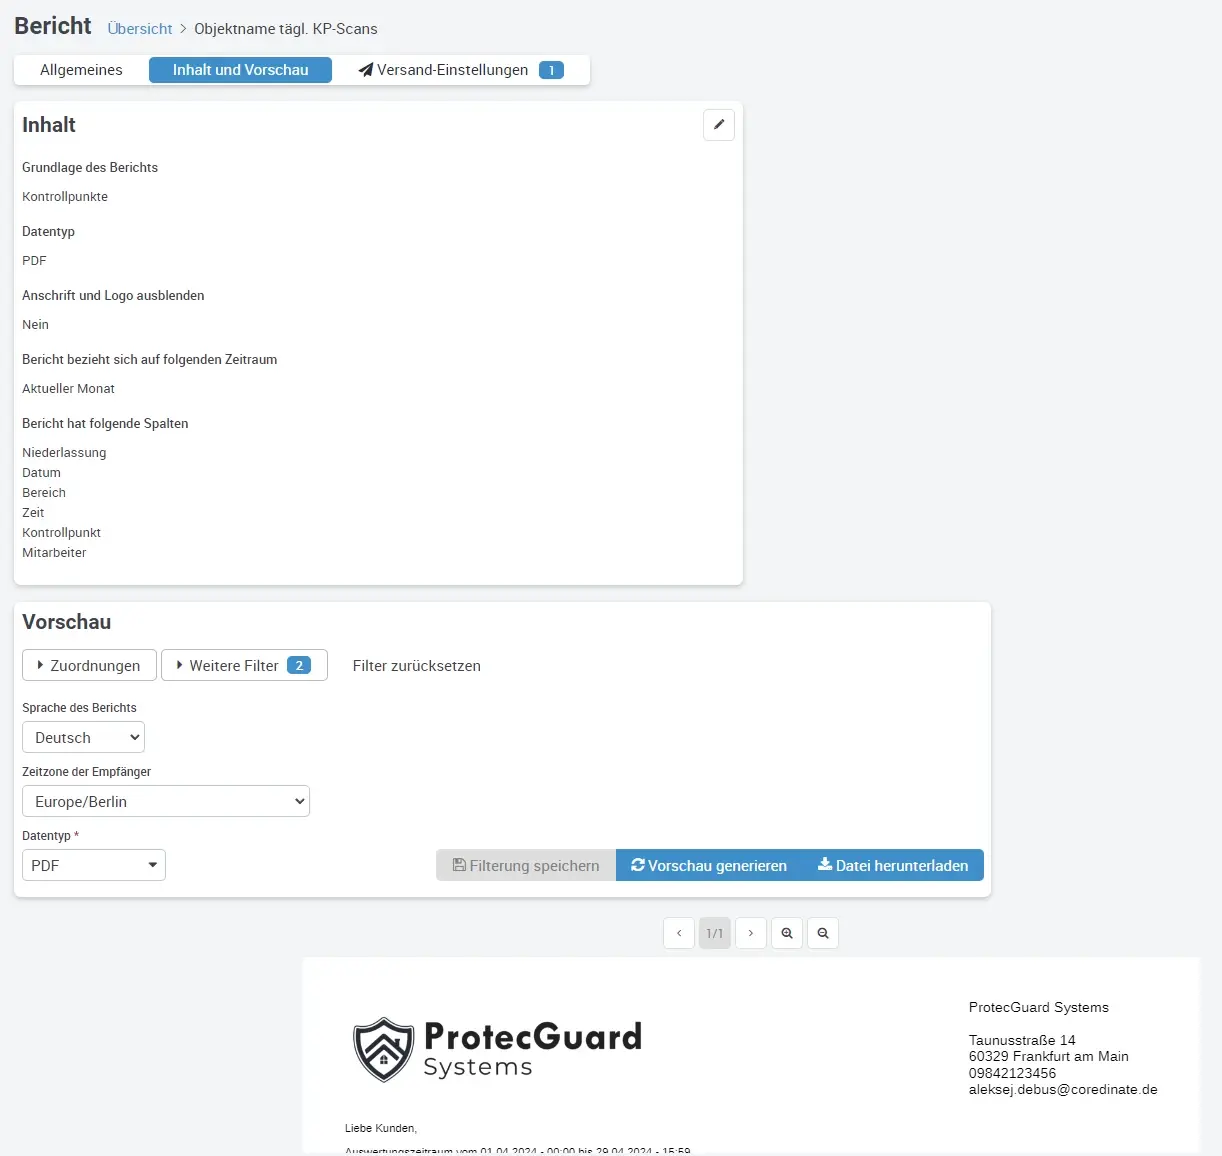Expand the Weitere Filter section
1222x1156 pixels.
[244, 665]
